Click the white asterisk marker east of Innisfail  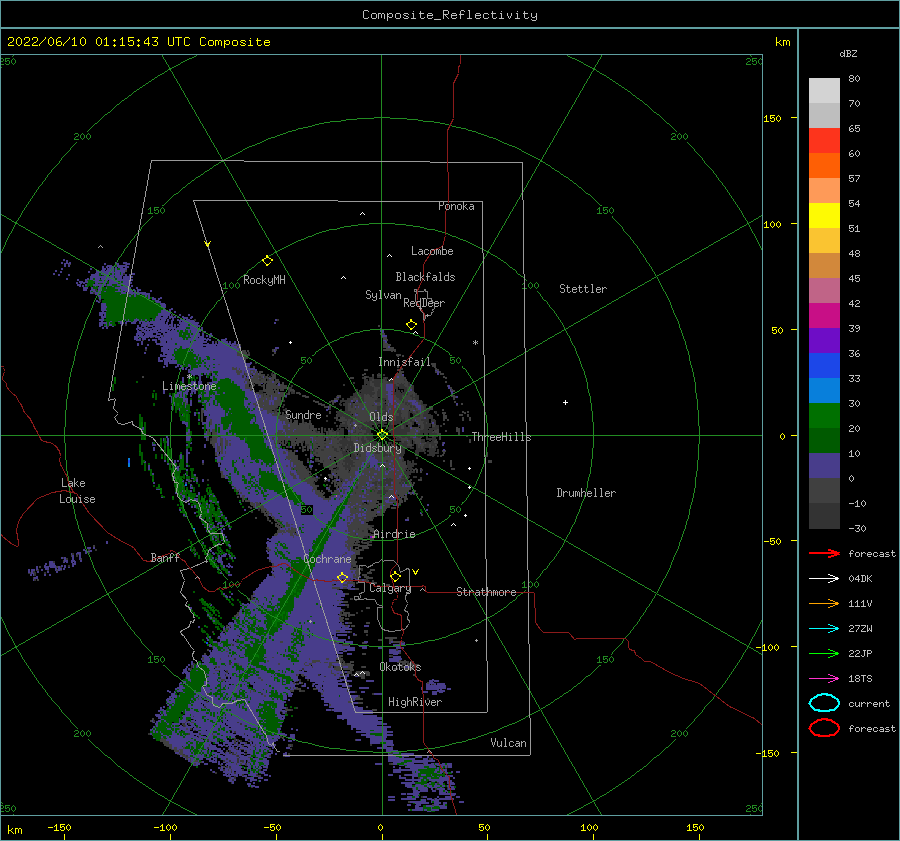[x=475, y=343]
